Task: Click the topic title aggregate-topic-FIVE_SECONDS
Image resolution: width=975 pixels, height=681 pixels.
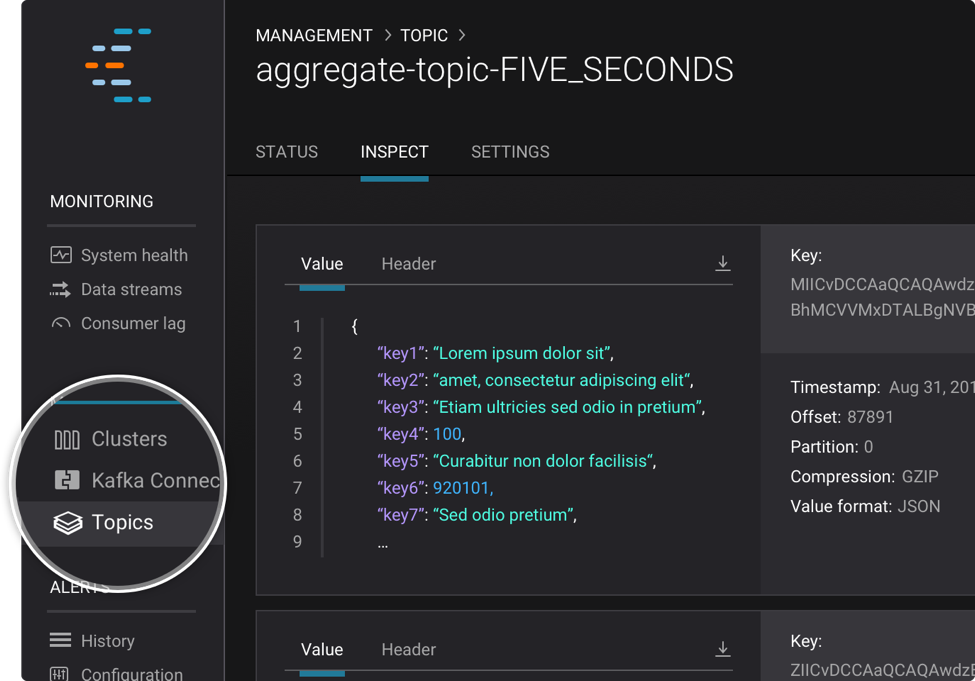Action: tap(494, 70)
